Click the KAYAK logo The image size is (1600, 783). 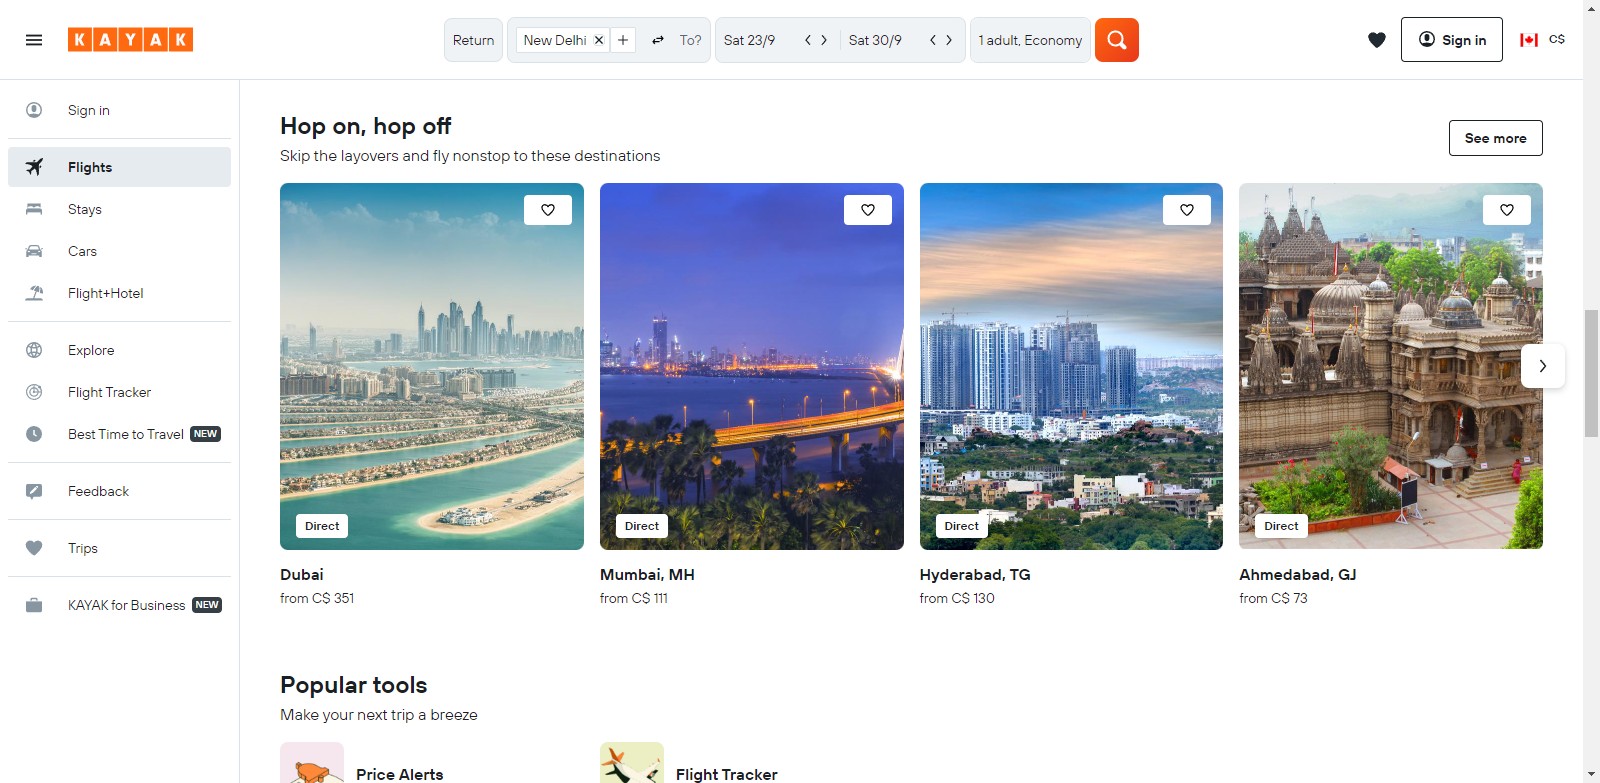click(x=130, y=40)
